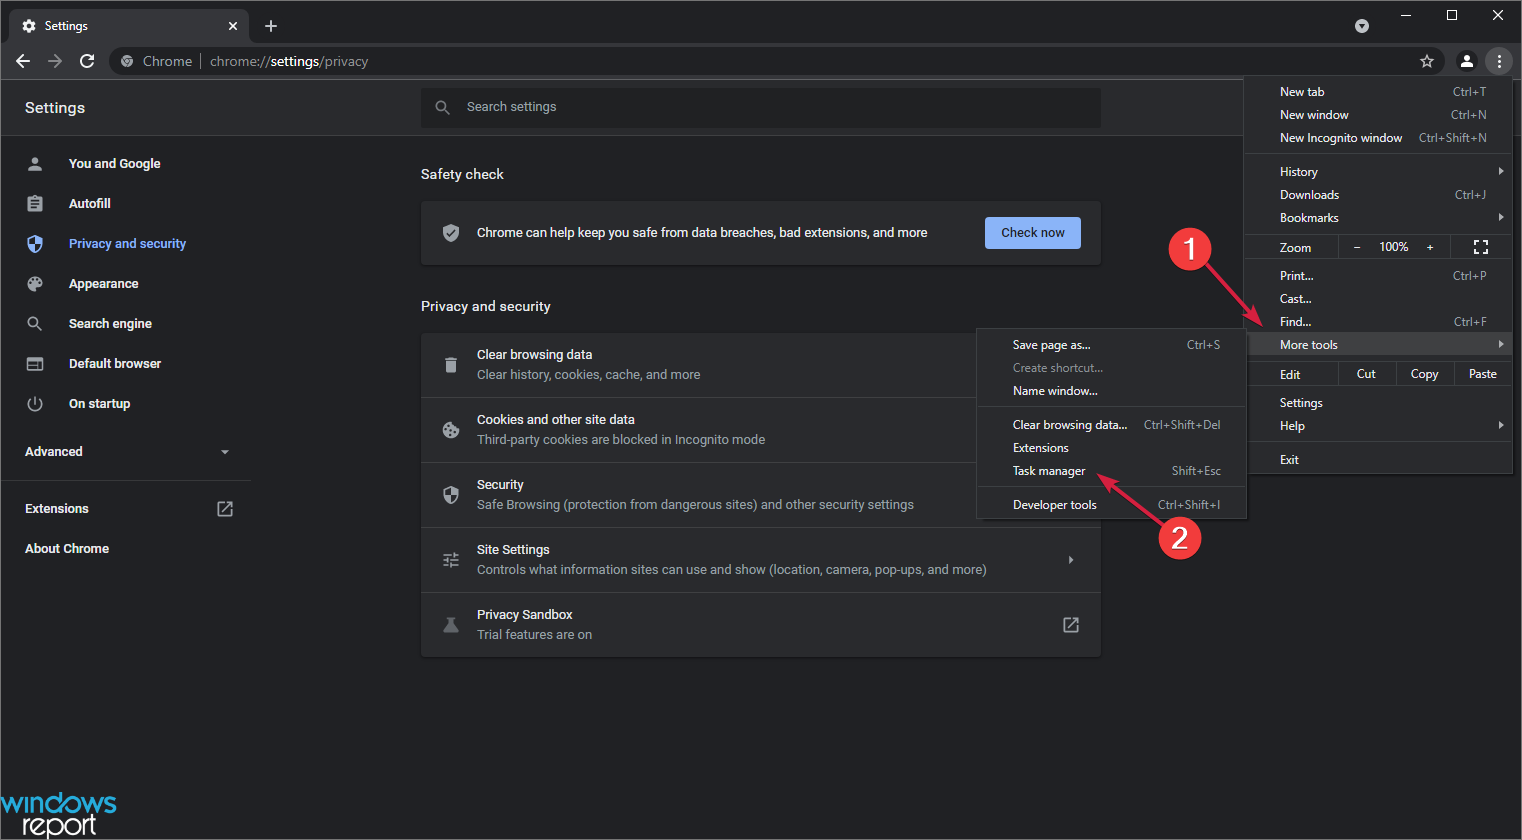Click the browser forward arrow
This screenshot has width=1522, height=840.
click(x=55, y=61)
